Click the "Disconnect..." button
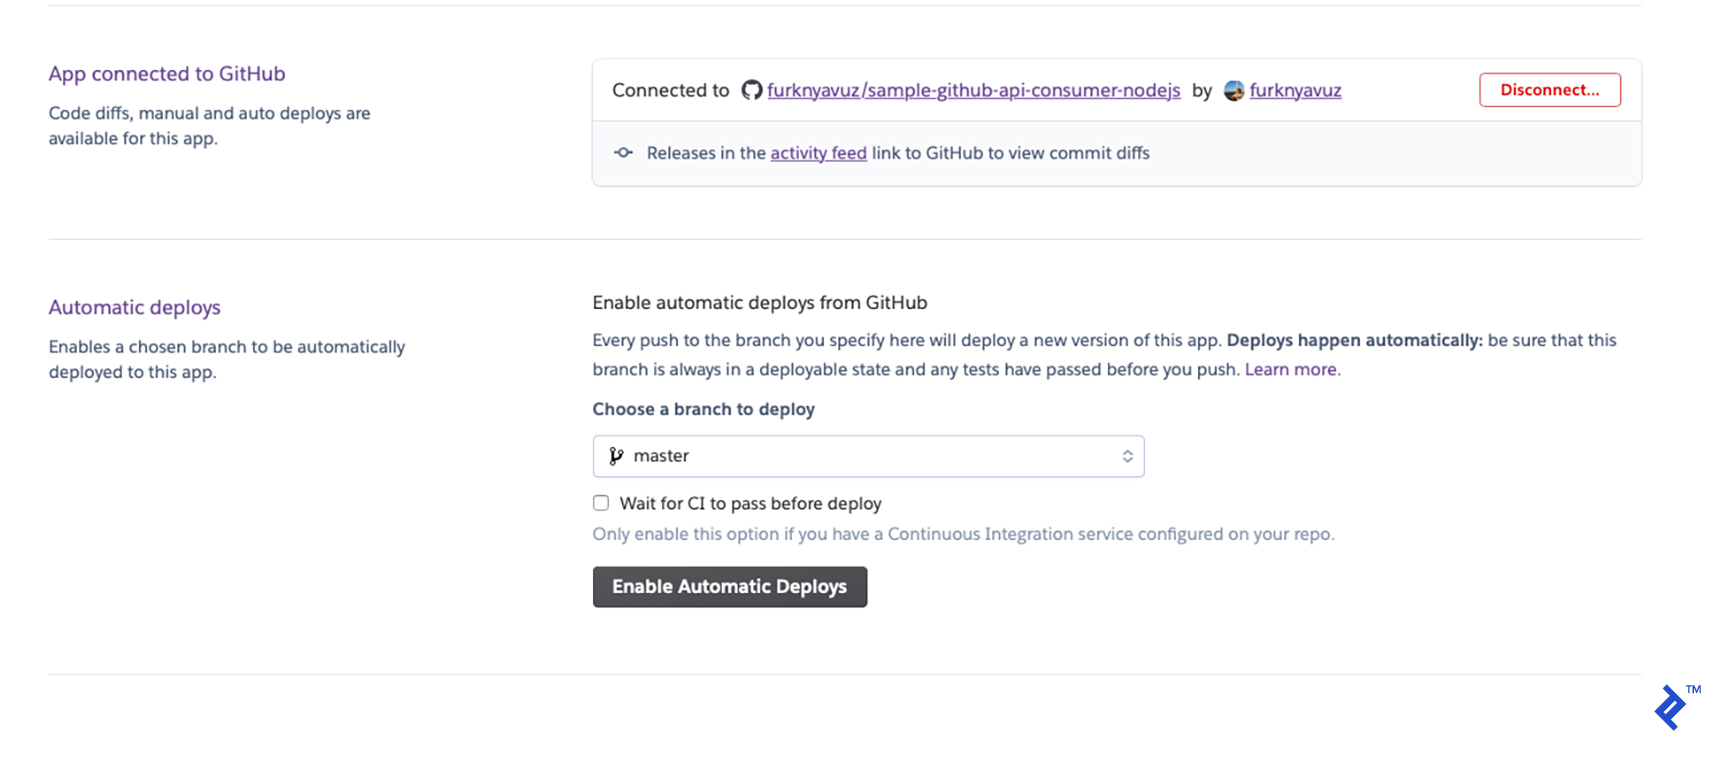Image resolution: width=1721 pixels, height=761 pixels. pyautogui.click(x=1549, y=89)
